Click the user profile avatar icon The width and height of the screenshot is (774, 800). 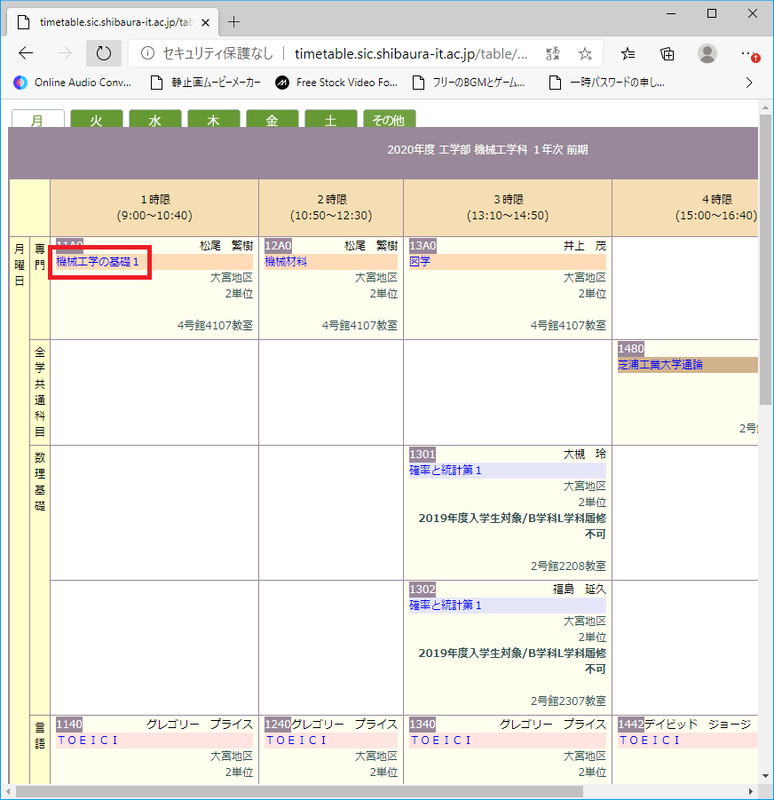pos(707,53)
